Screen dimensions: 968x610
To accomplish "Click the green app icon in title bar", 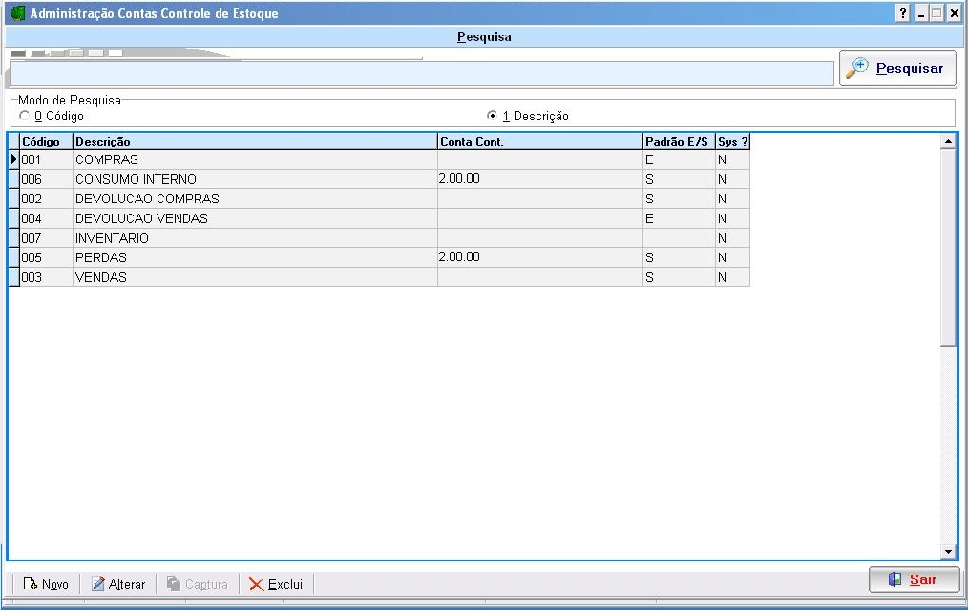I will 16,14.
